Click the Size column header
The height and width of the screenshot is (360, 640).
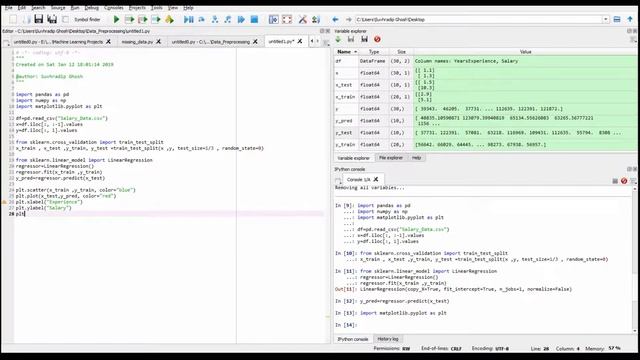tap(401, 52)
